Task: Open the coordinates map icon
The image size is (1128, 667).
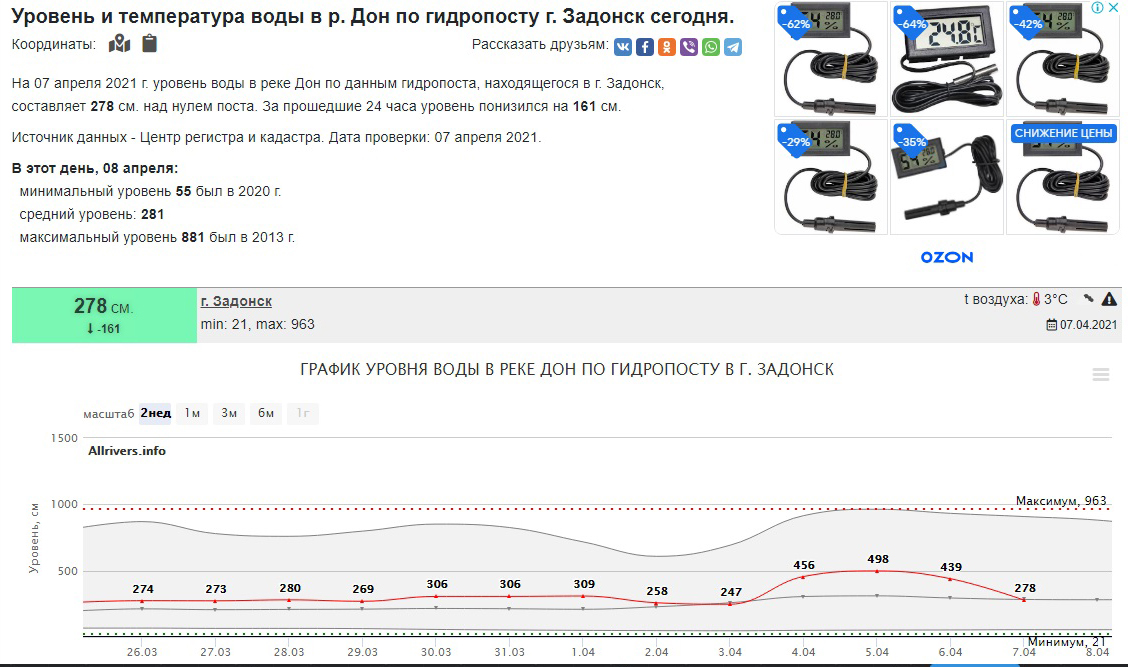Action: (120, 44)
